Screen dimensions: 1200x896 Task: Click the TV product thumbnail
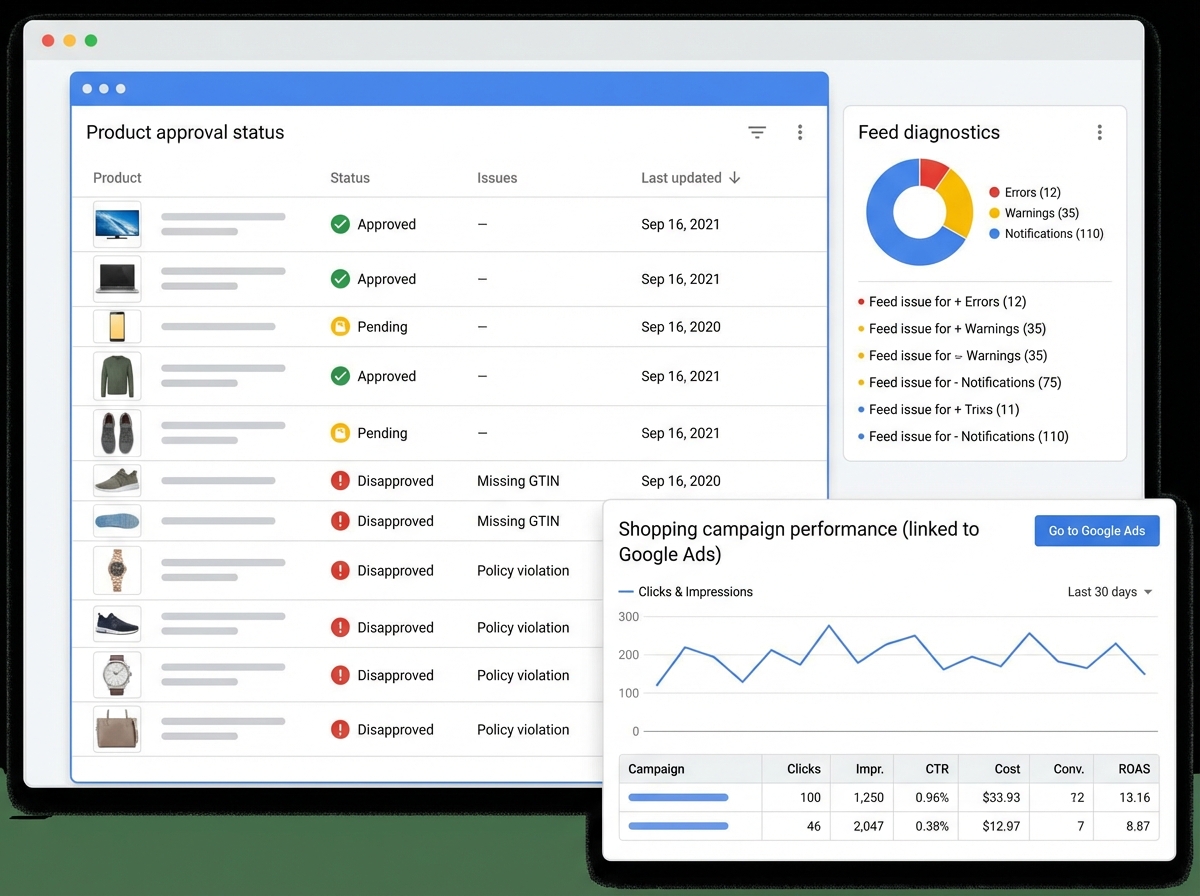tap(117, 224)
